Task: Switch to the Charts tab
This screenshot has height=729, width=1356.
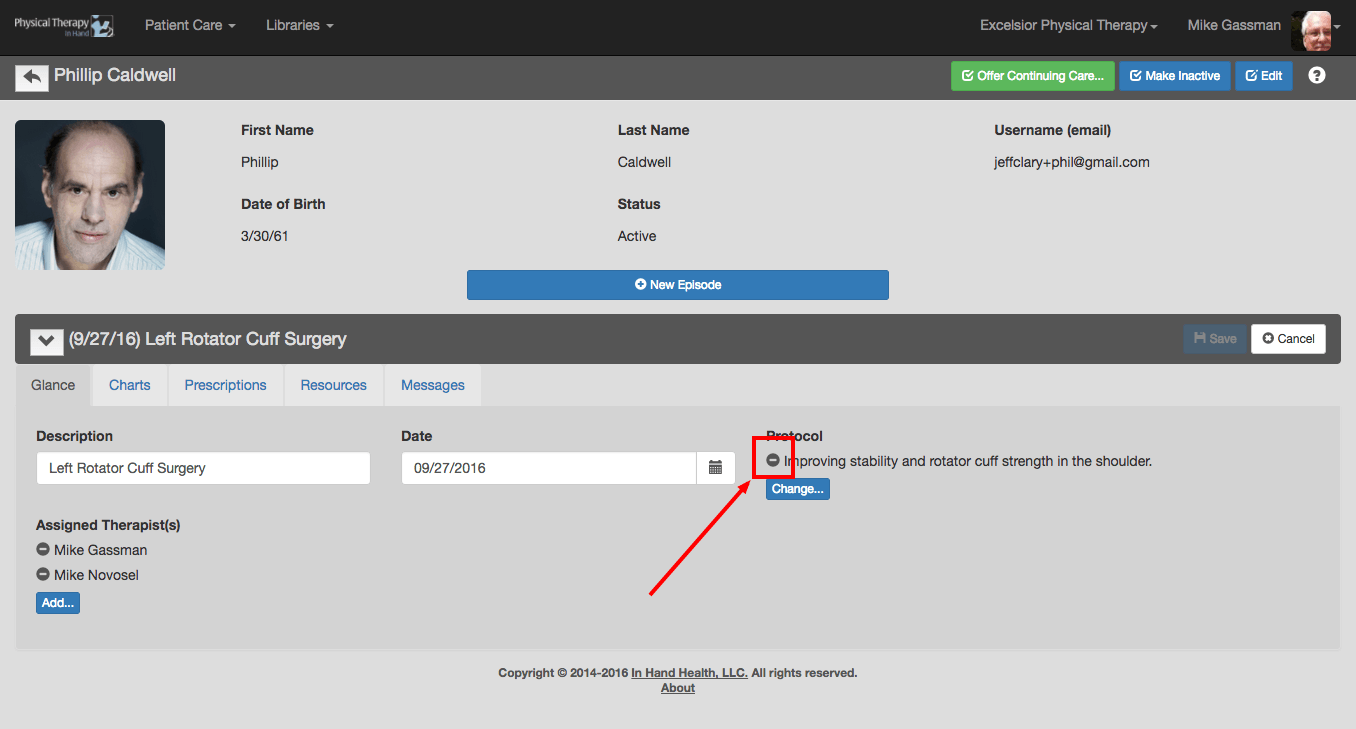Action: (x=130, y=385)
